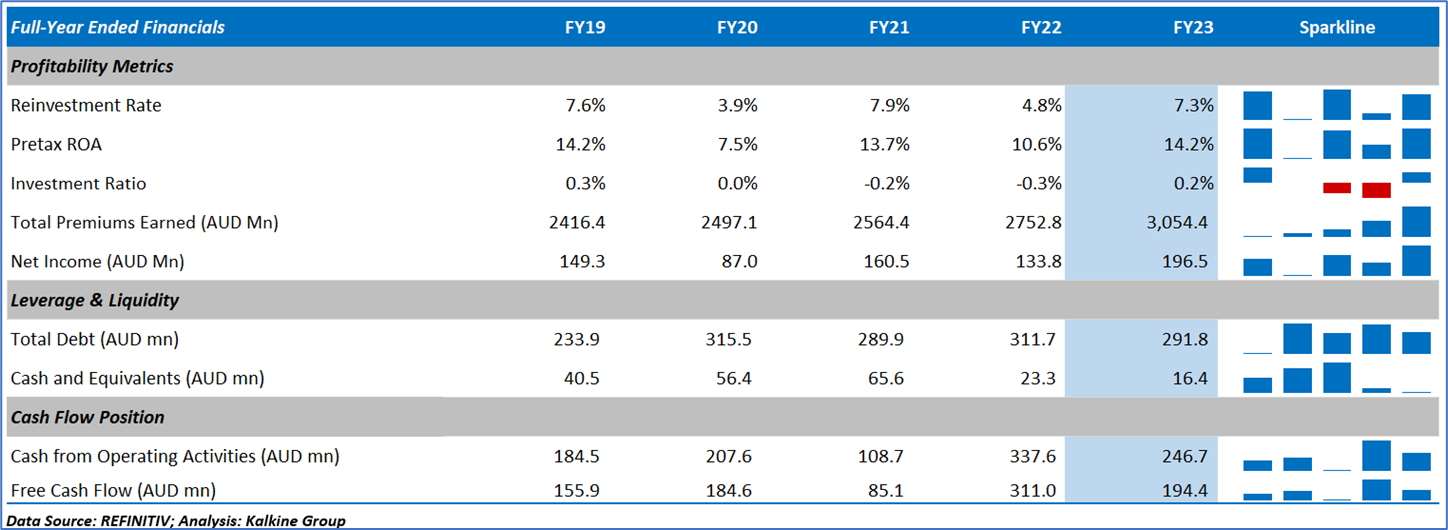1448x530 pixels.
Task: Click the FY23 column header
Action: [x=1193, y=28]
